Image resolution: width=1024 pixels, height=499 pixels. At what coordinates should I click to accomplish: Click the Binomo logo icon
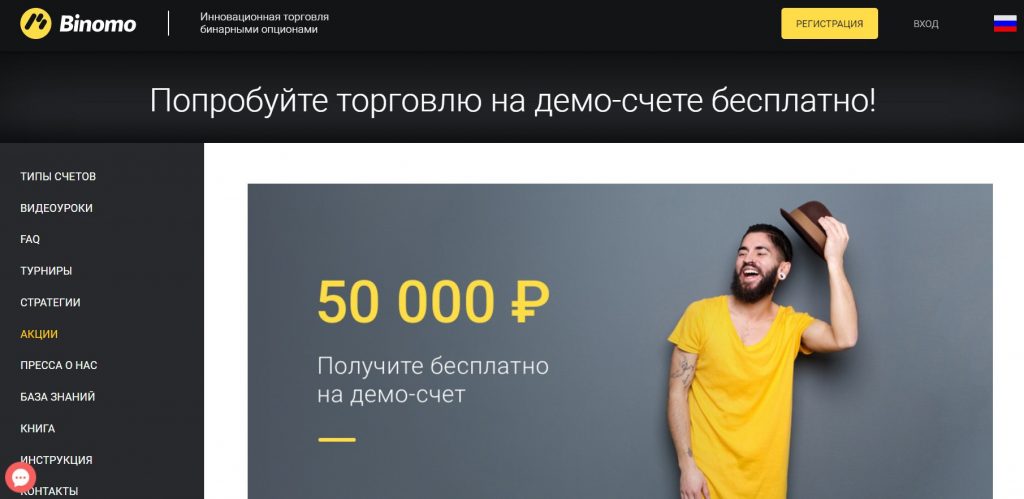point(35,24)
